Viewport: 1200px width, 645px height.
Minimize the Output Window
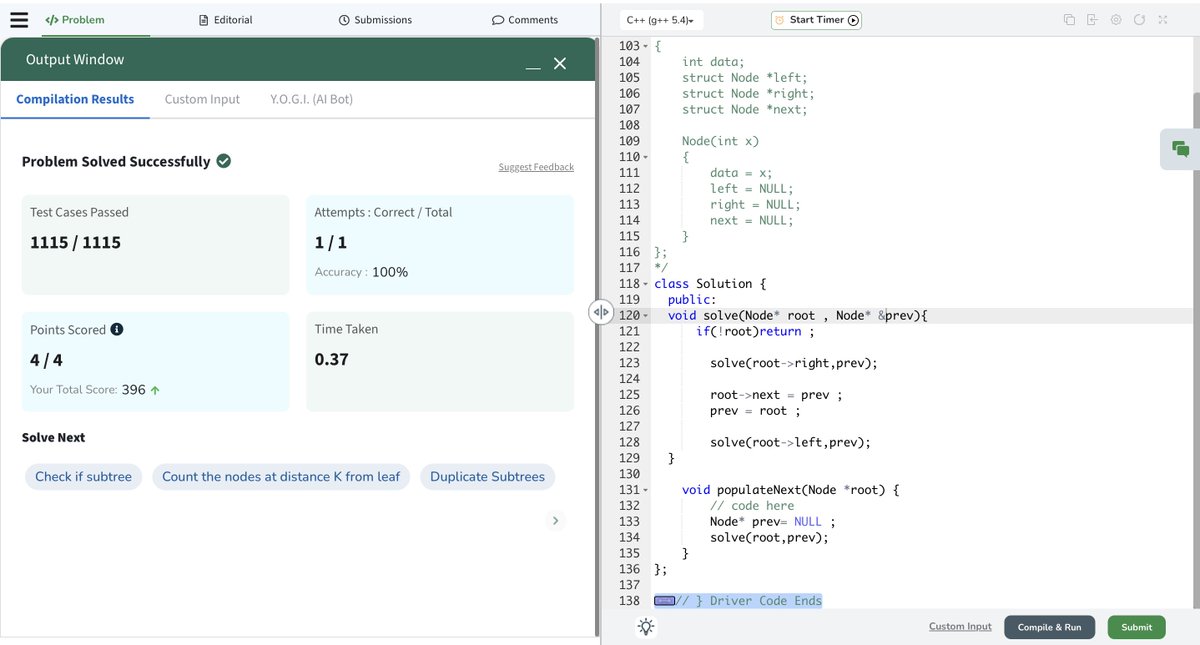tap(533, 68)
